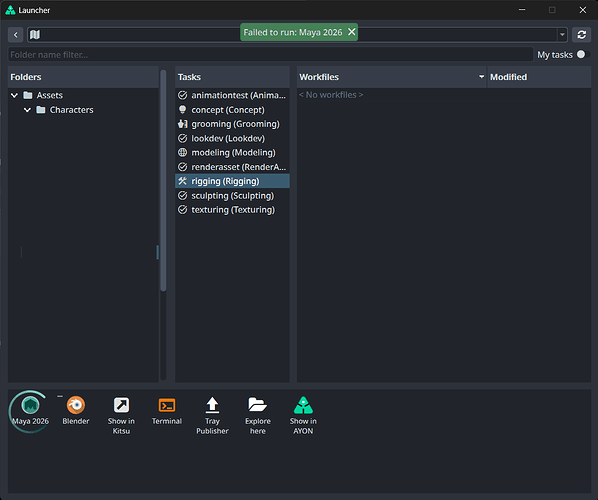The image size is (598, 500).
Task: Click Explore here folder icon
Action: coord(257,405)
